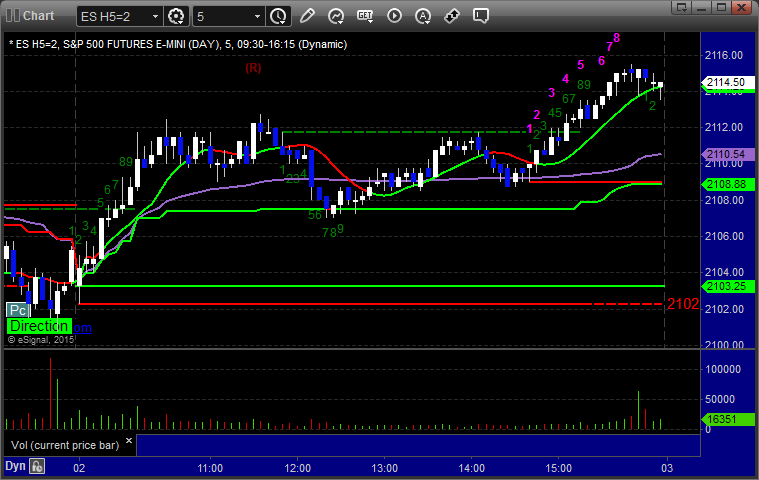Minimize the Chart window
This screenshot has width=759, height=480.
[x=702, y=7]
